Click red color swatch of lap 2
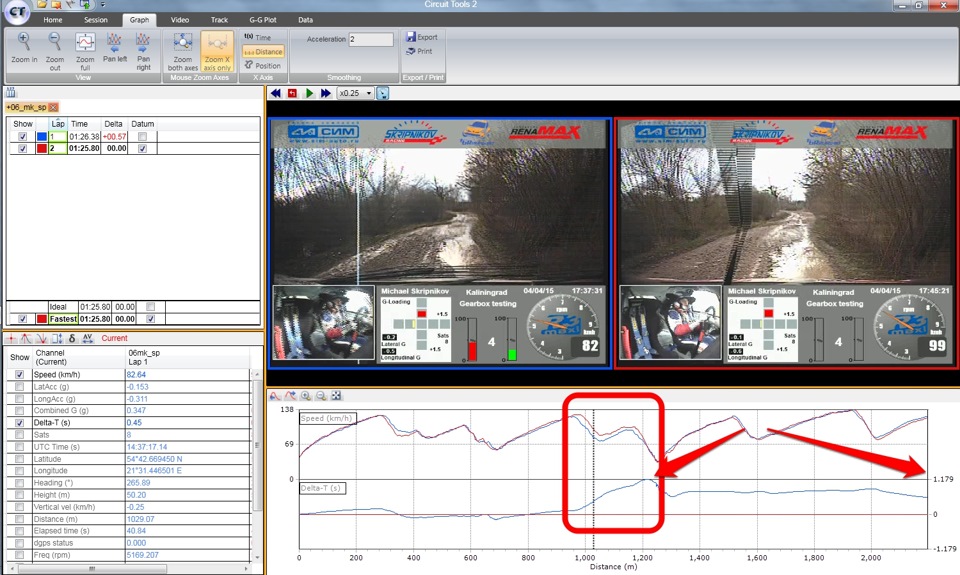960x575 pixels. (x=42, y=148)
